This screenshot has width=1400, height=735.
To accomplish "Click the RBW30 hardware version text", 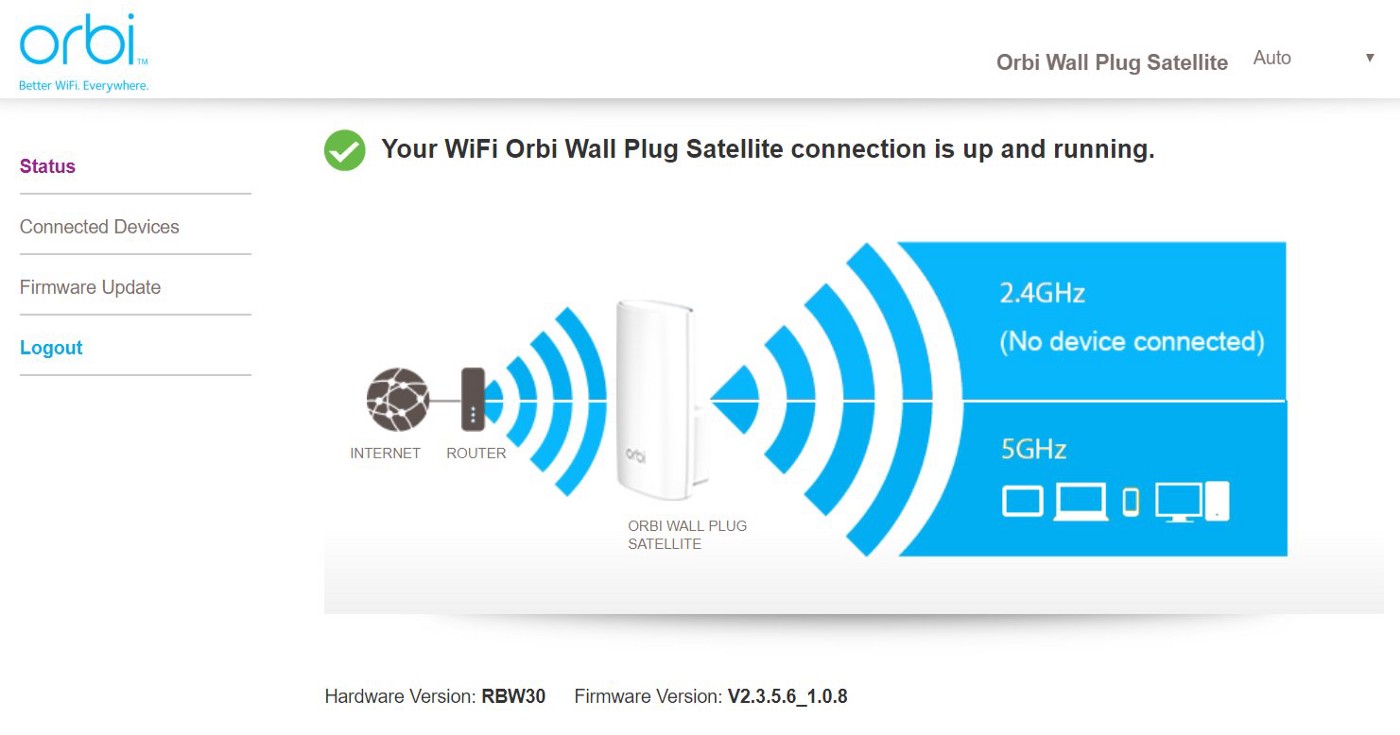I will [513, 696].
